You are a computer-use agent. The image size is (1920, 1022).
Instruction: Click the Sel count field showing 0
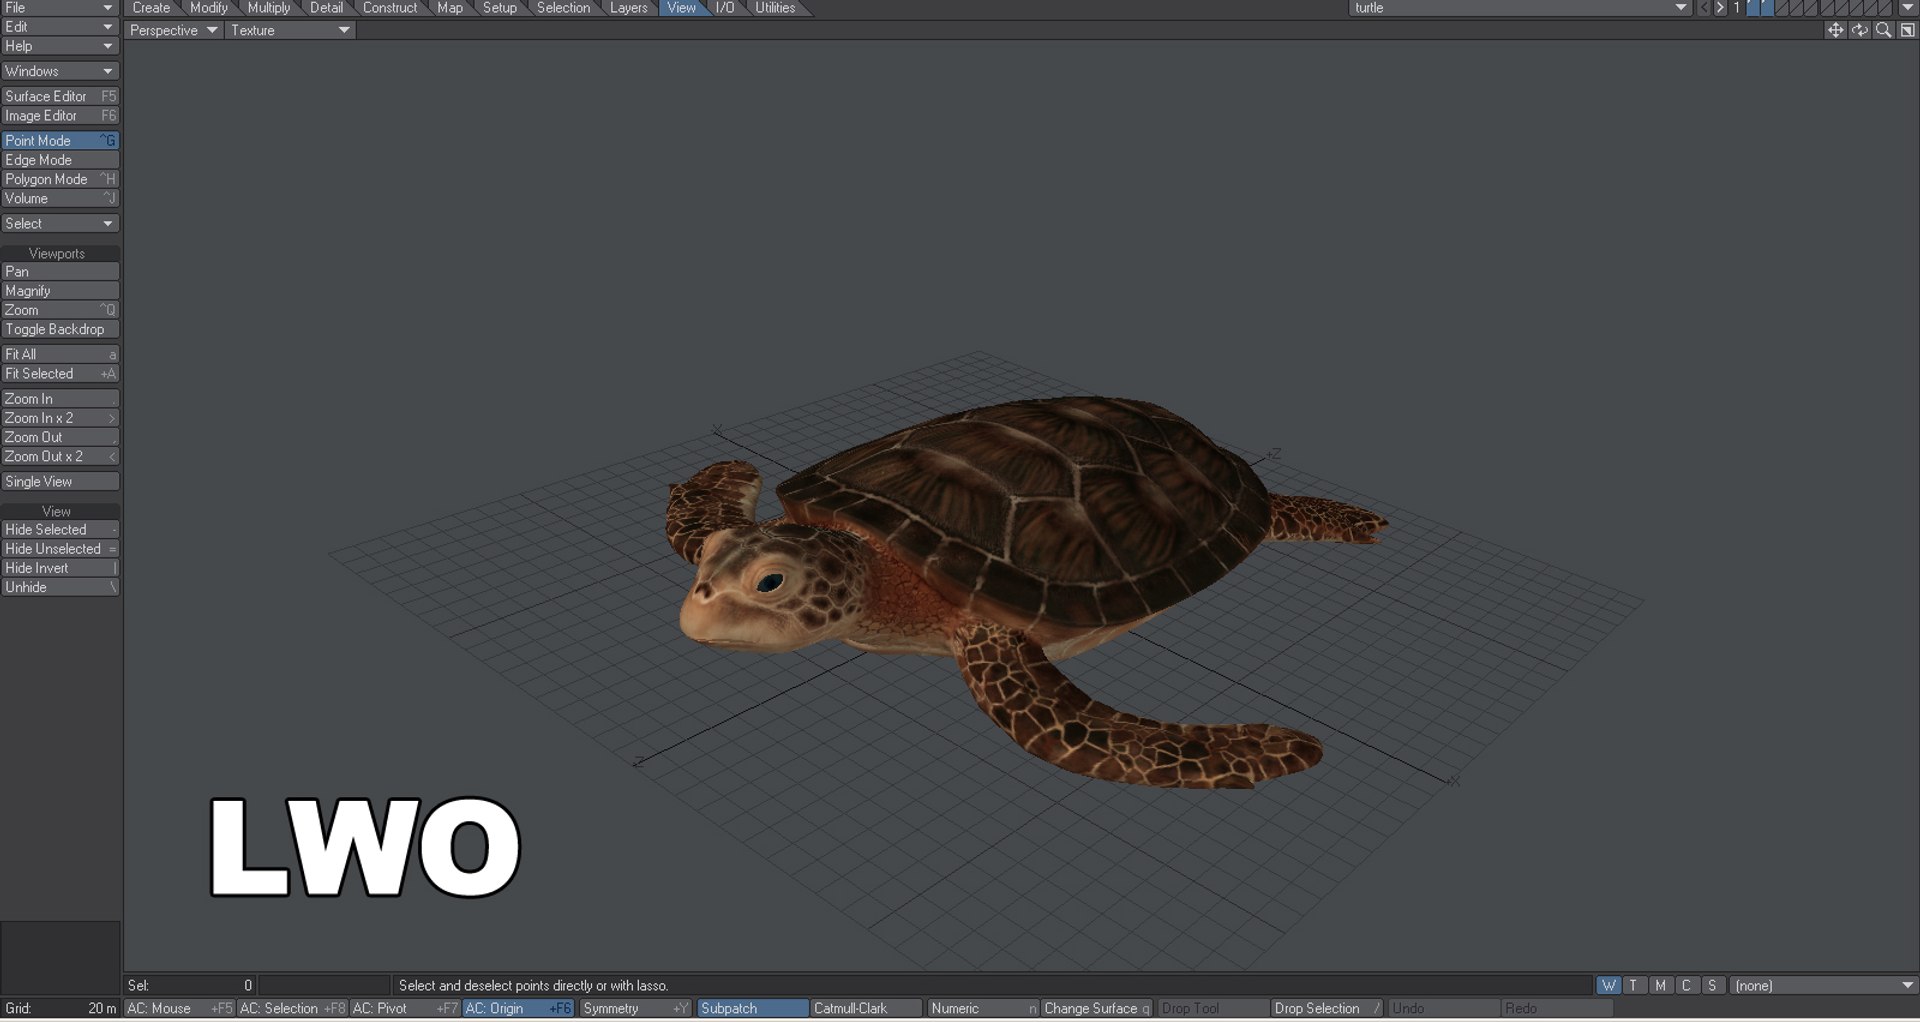[x=190, y=986]
